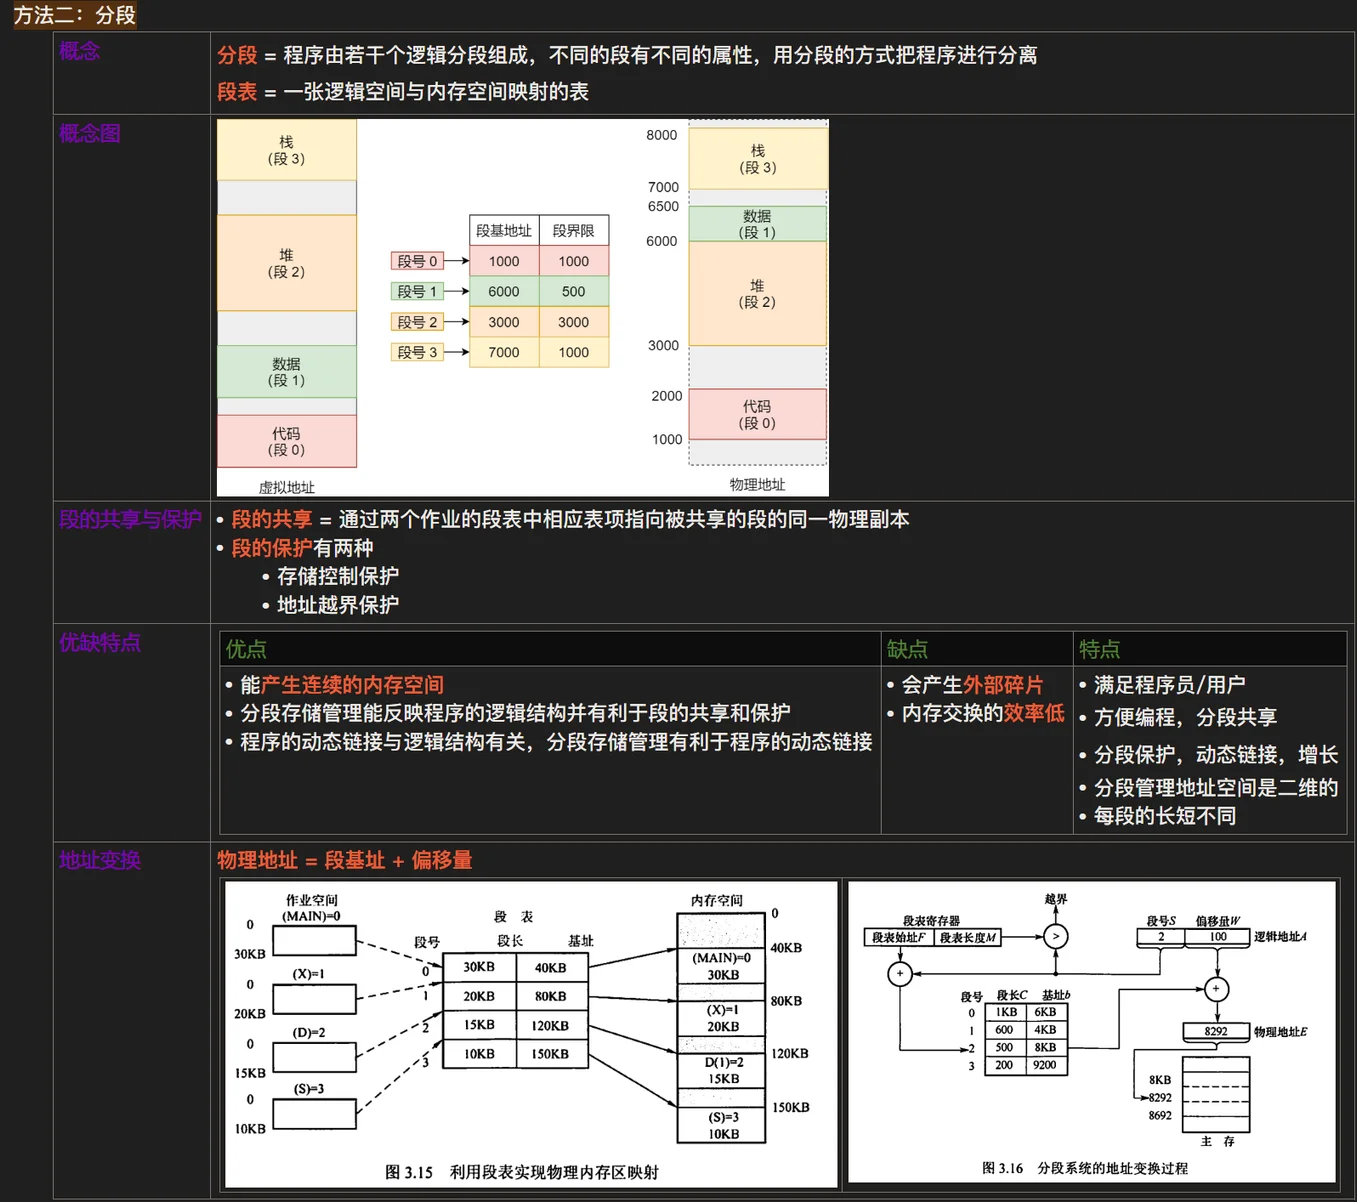1357x1202 pixels.
Task: Click the "代码 (段 0)" block in physical address column
Action: (757, 414)
